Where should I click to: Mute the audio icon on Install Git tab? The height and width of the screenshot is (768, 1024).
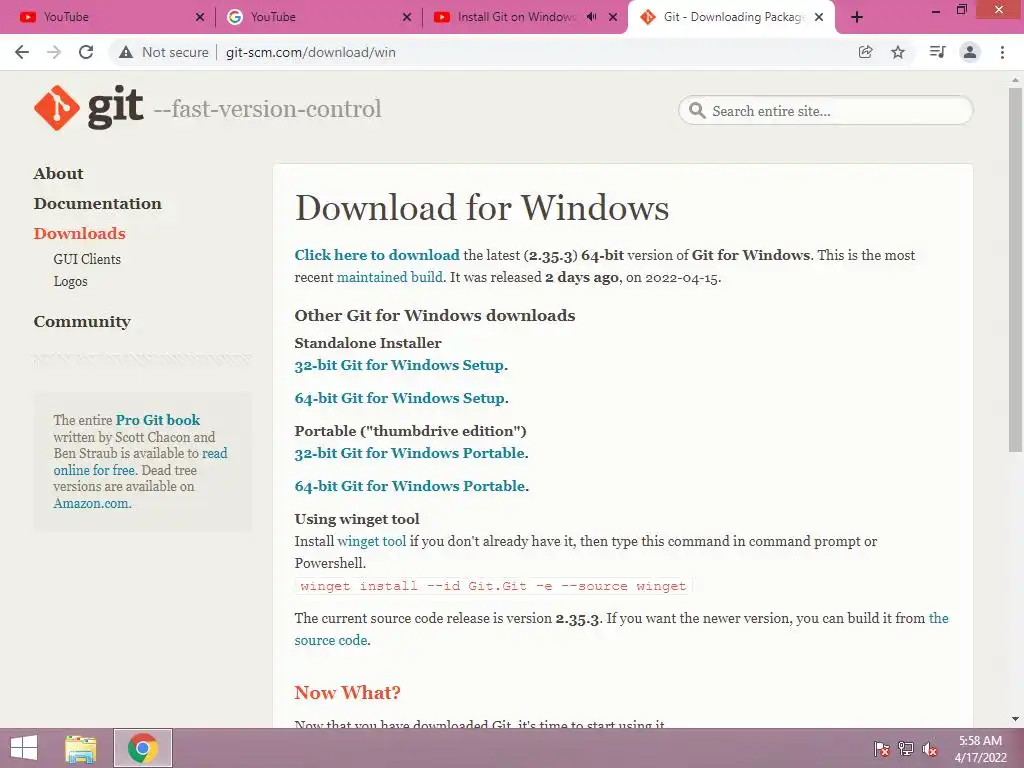591,17
